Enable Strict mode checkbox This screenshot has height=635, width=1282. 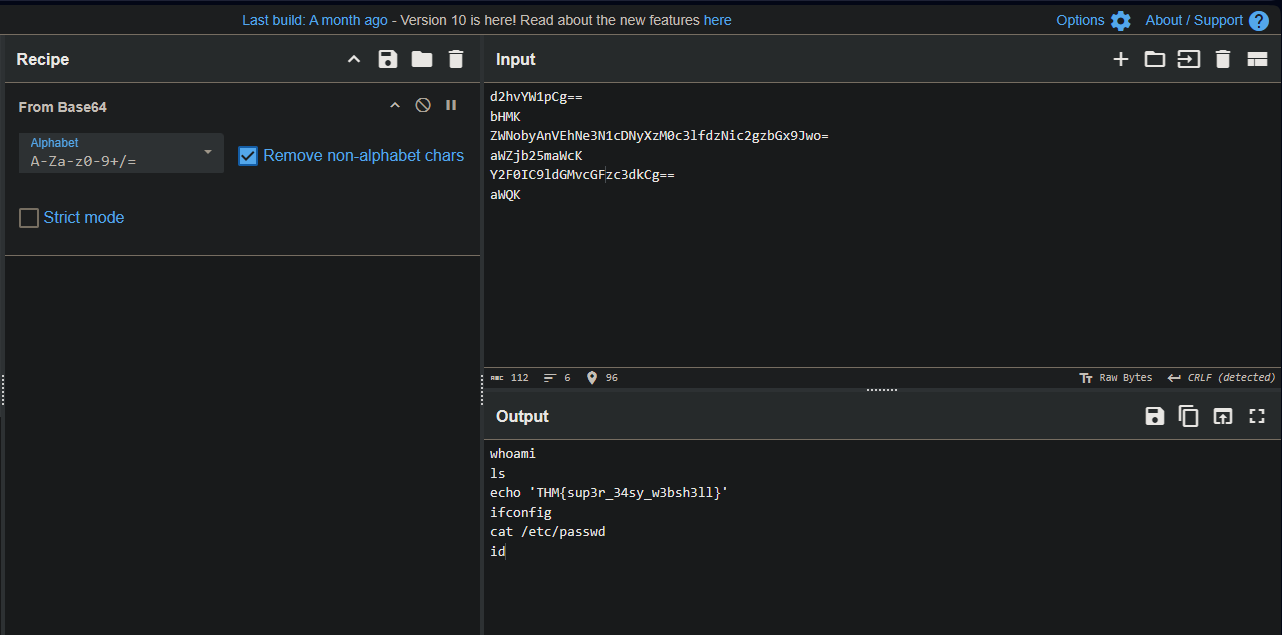point(30,218)
